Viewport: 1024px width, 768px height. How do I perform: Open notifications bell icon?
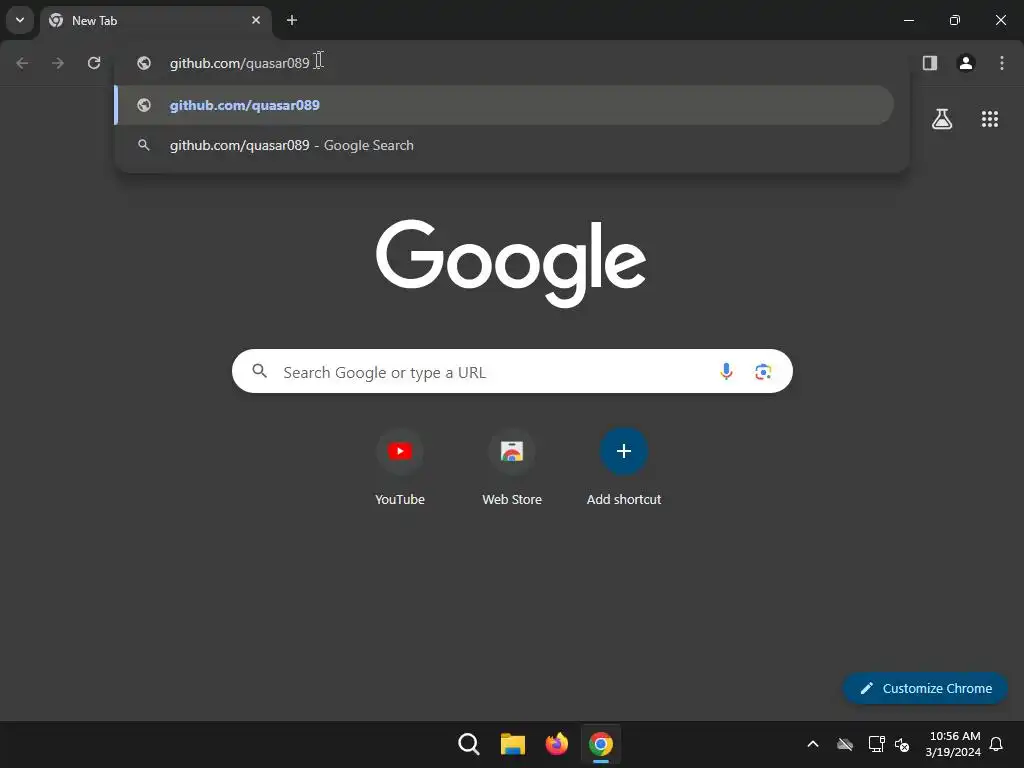point(996,744)
